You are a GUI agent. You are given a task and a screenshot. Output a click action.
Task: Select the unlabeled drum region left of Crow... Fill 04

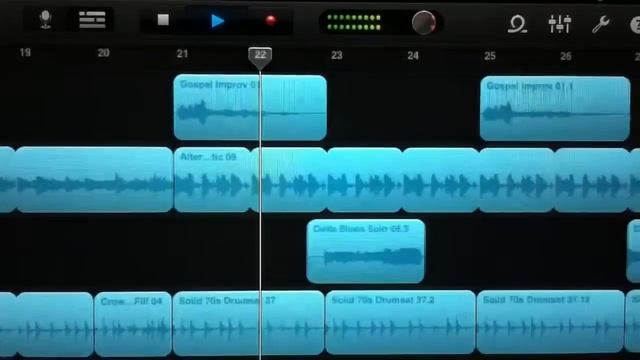pos(55,324)
